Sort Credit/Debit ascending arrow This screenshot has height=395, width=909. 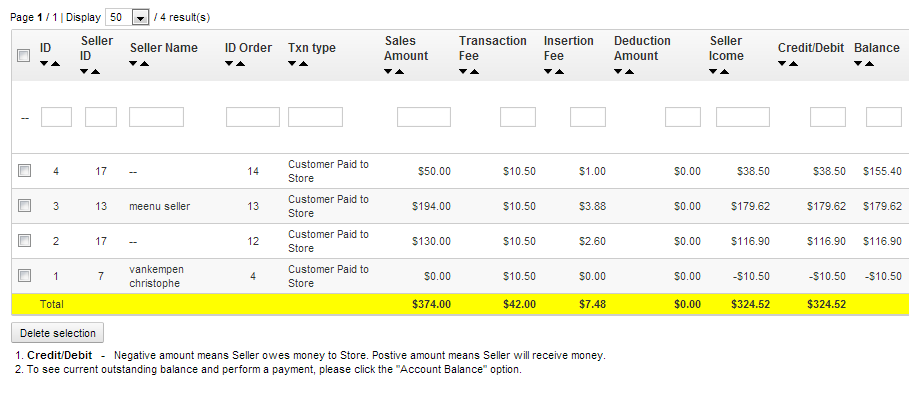coord(793,63)
